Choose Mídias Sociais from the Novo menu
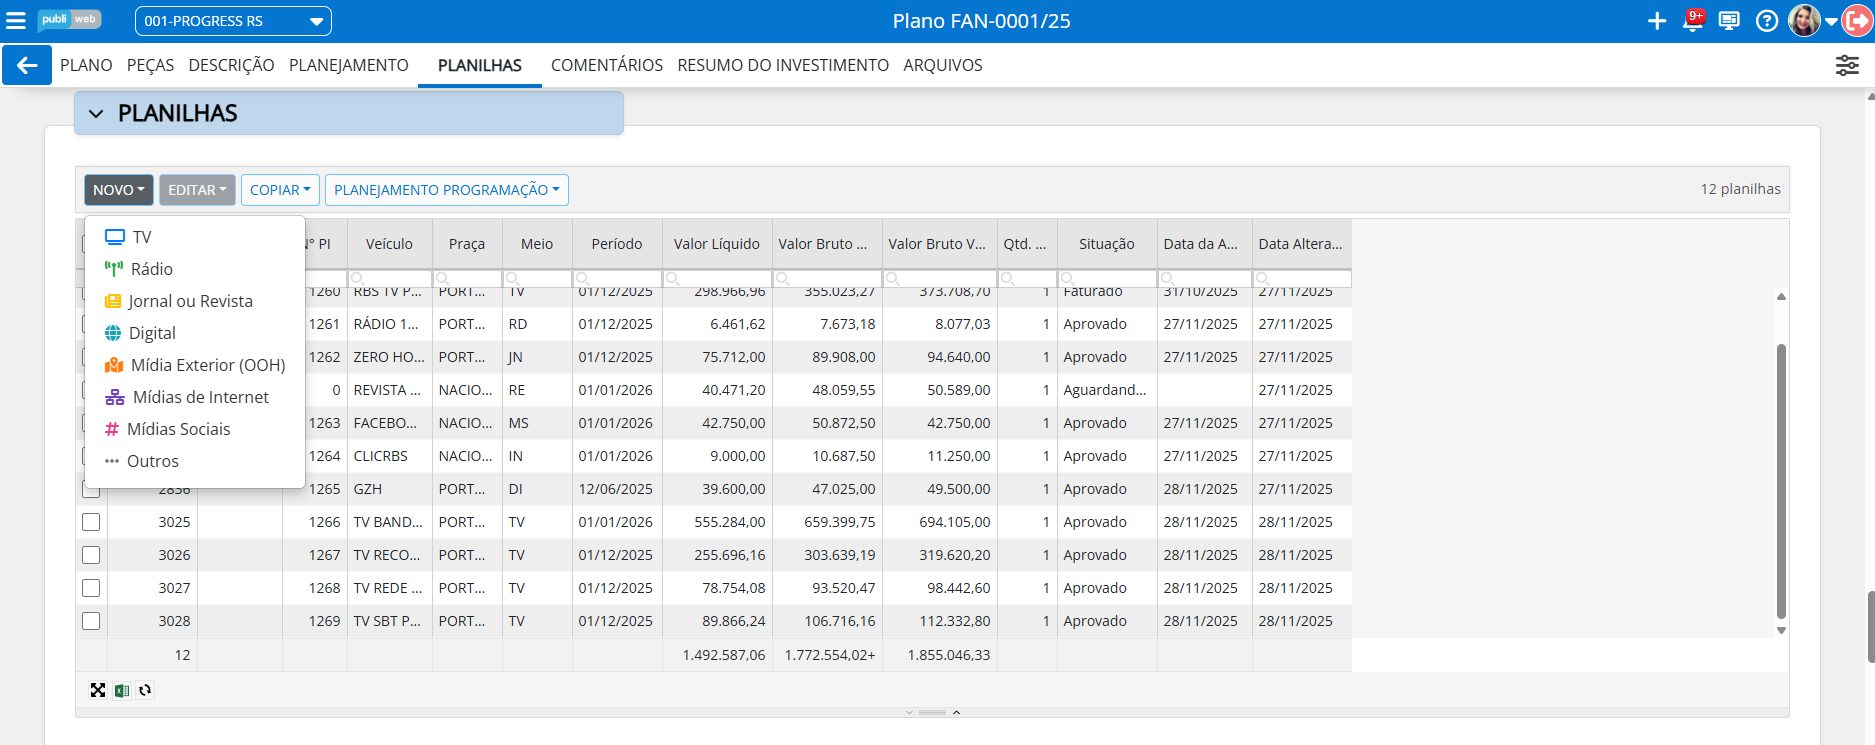 178,429
